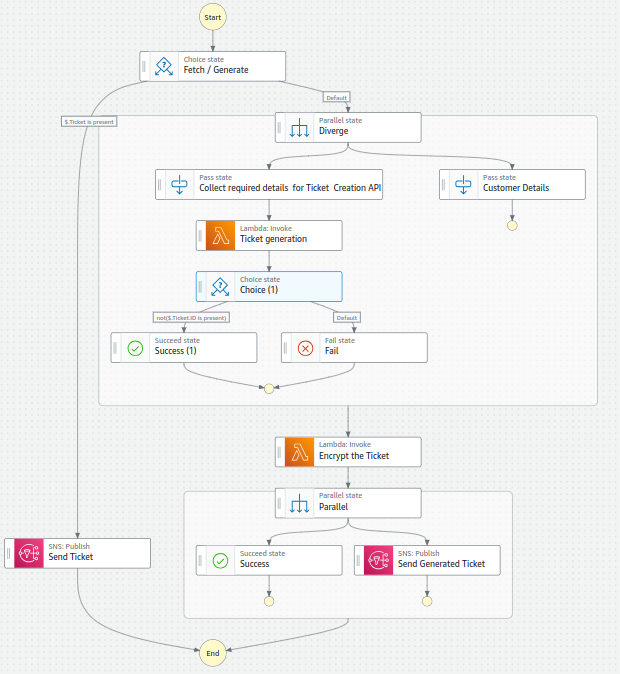This screenshot has height=674, width=620.
Task: Click the Start node circle
Action: pos(212,17)
